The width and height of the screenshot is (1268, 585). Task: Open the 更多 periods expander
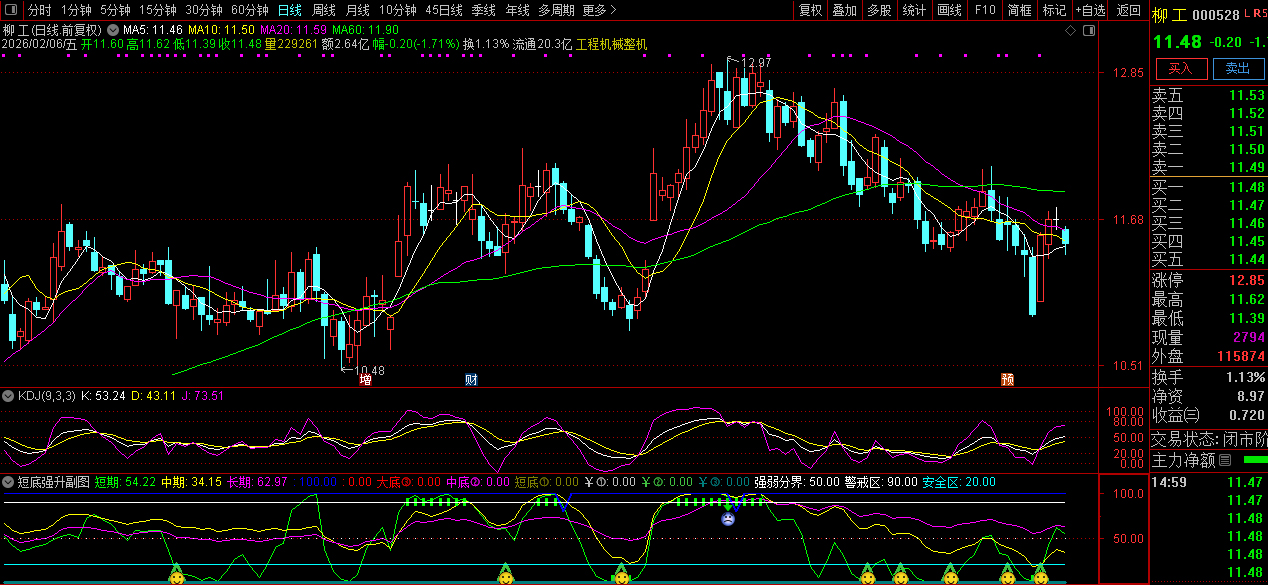click(x=597, y=10)
